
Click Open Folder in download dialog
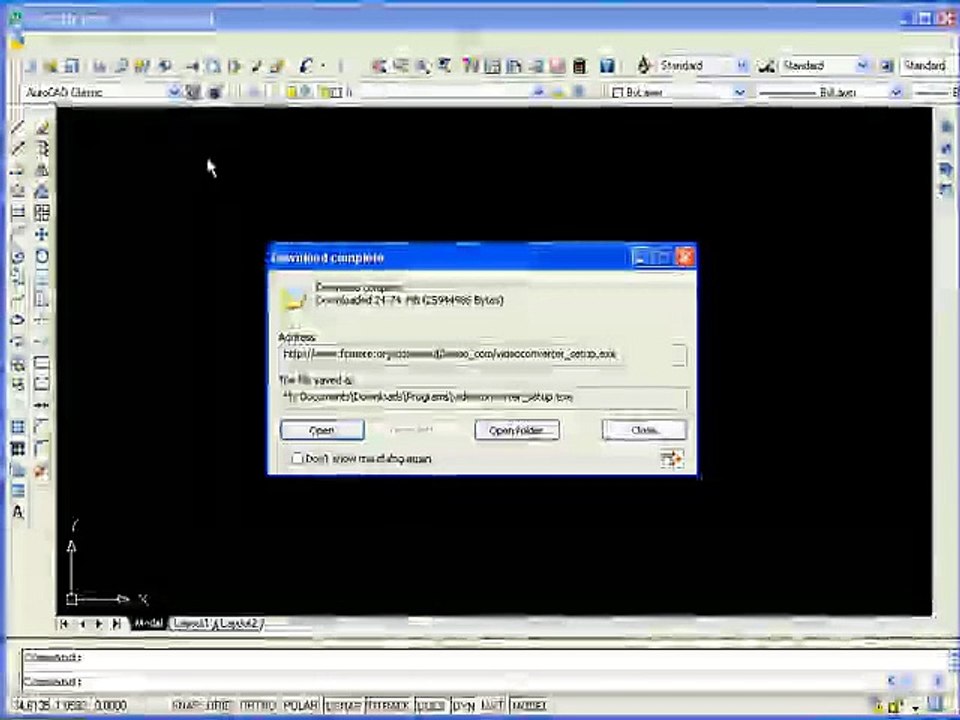[517, 430]
